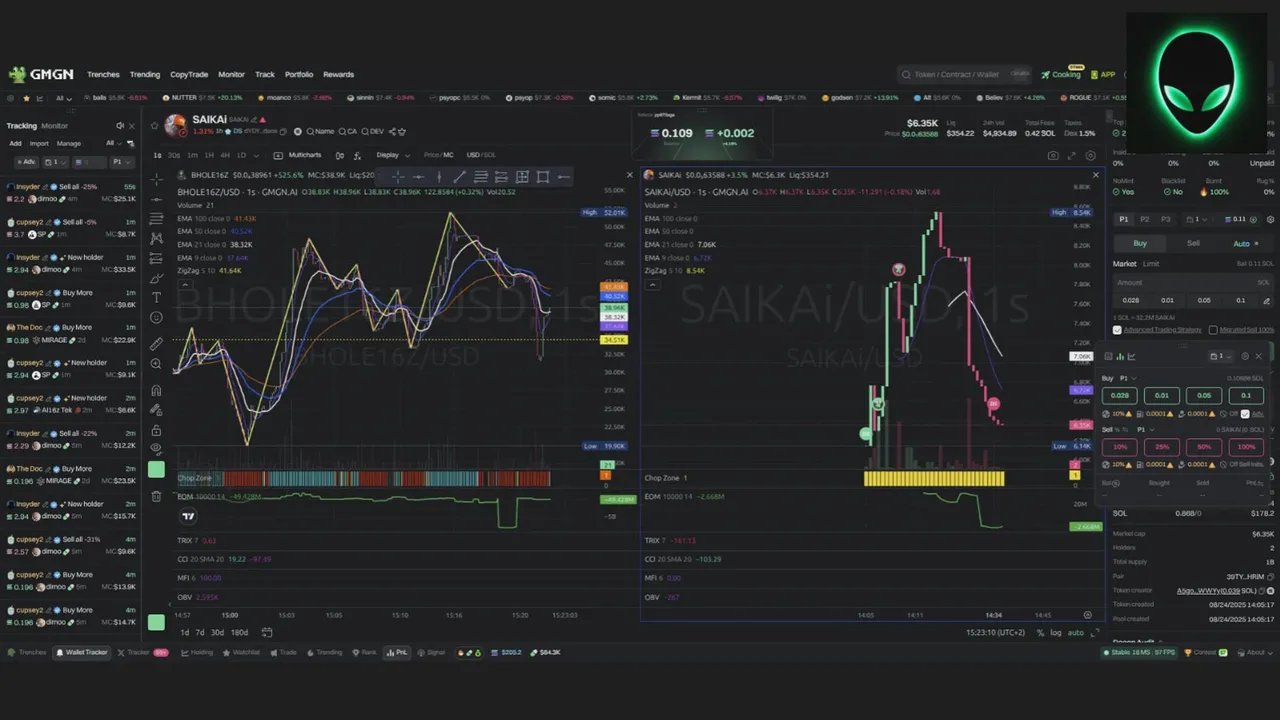Search by DEV next to SAIKAI header
The image size is (1280, 720).
point(373,131)
